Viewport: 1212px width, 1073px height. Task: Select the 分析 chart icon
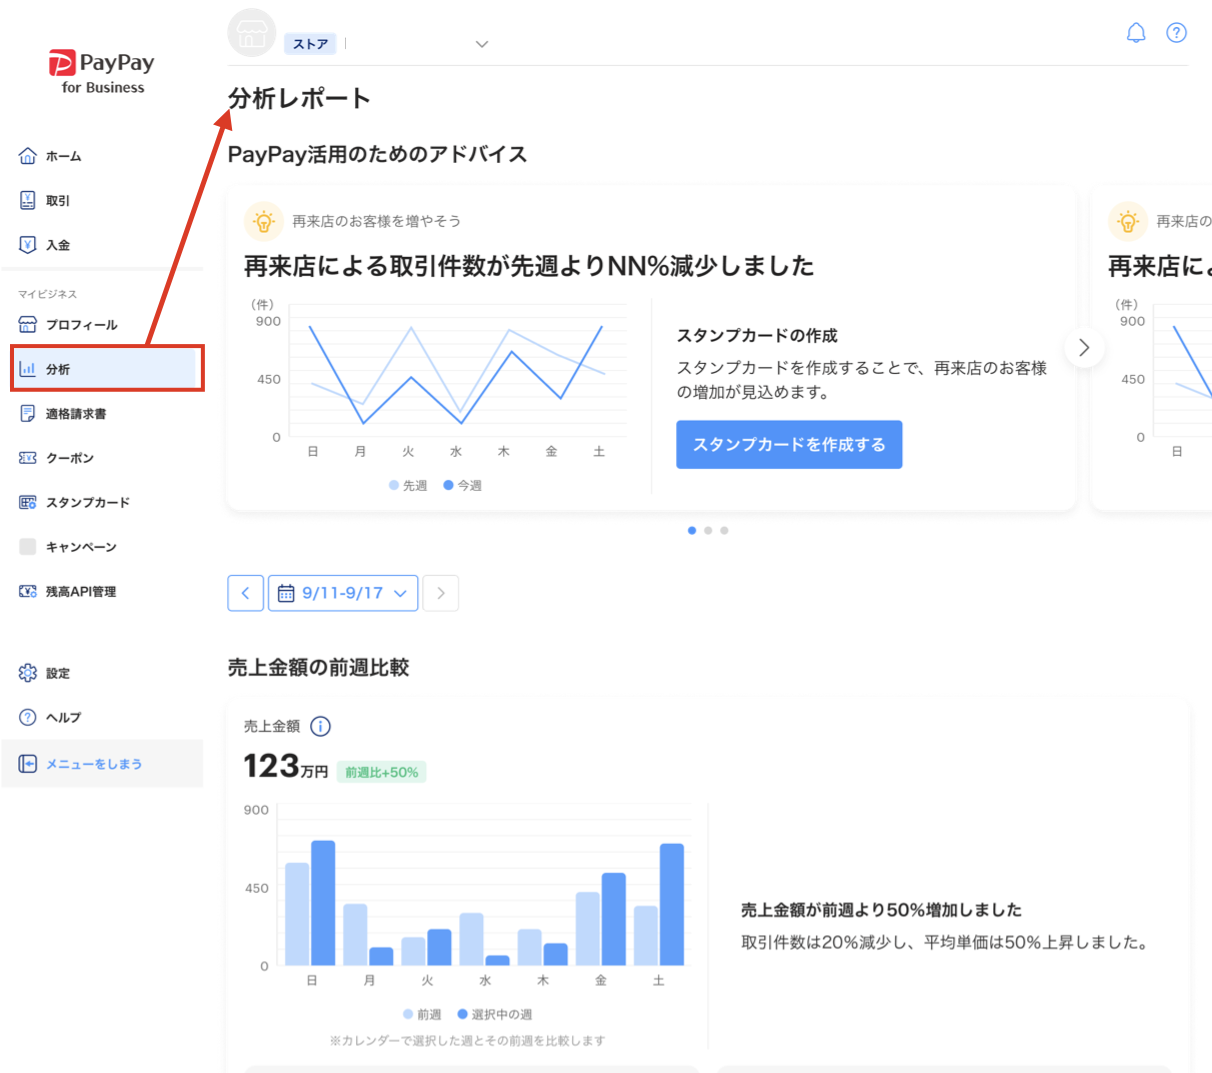coord(28,369)
